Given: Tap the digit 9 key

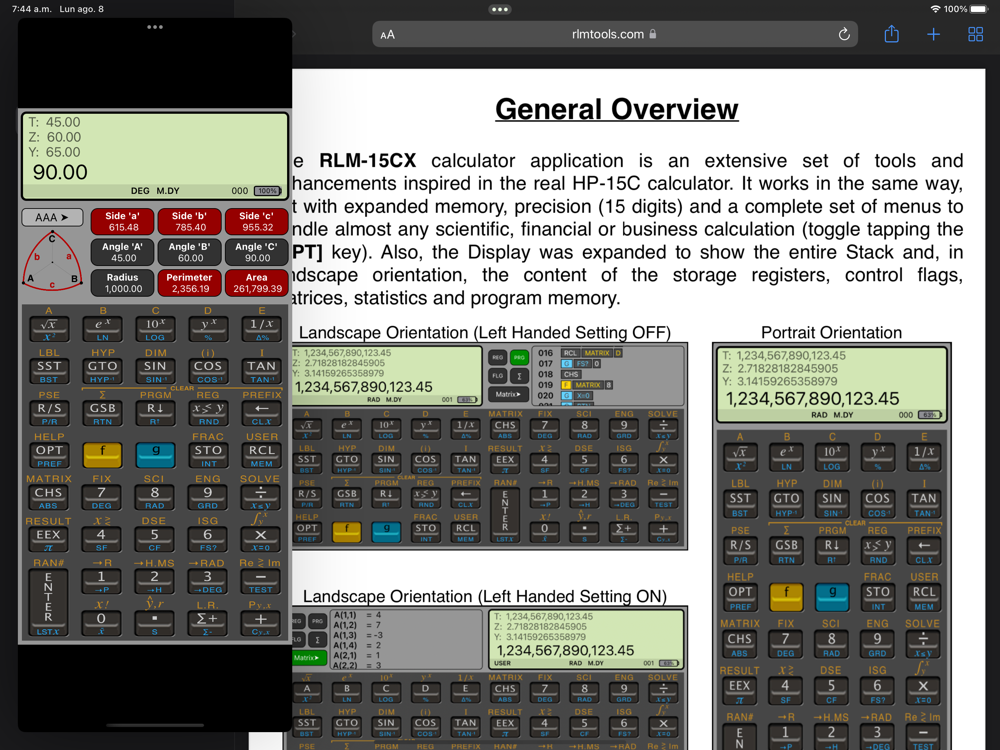Looking at the screenshot, I should 208,497.
